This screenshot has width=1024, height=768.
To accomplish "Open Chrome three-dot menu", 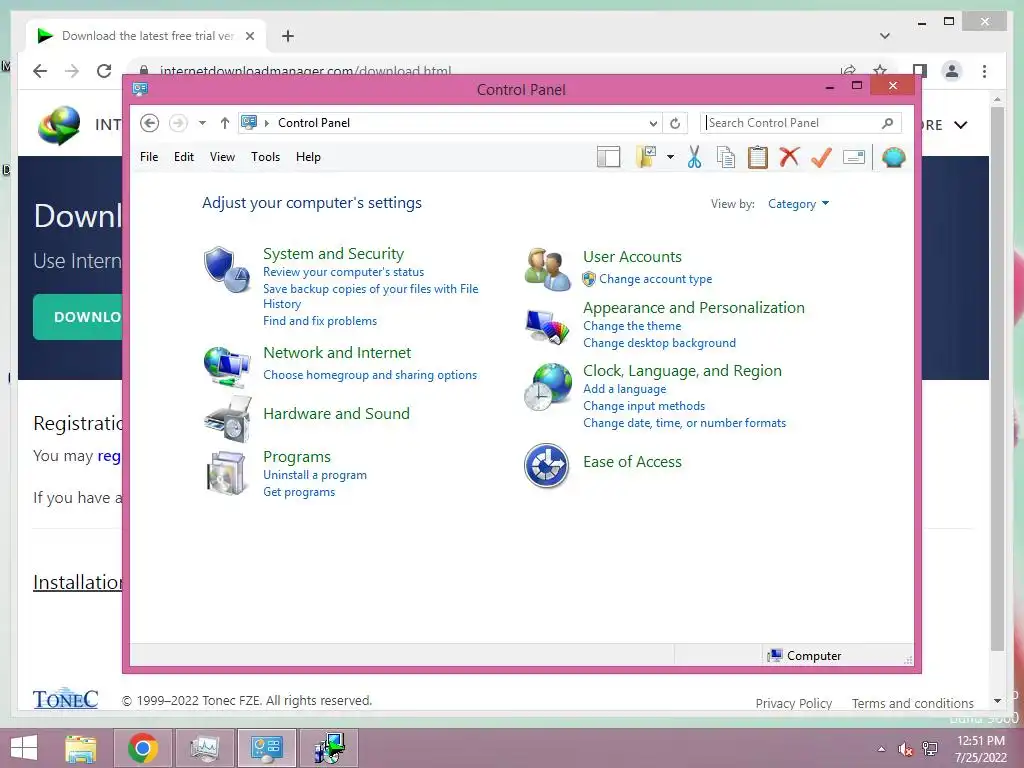I will pyautogui.click(x=984, y=71).
